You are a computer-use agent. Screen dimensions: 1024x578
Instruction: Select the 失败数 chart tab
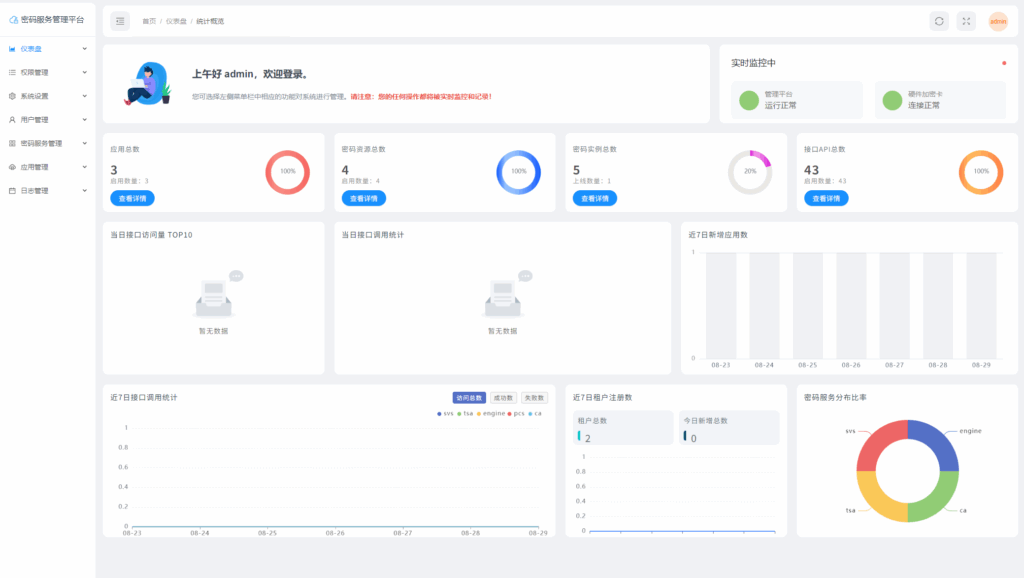[x=534, y=397]
